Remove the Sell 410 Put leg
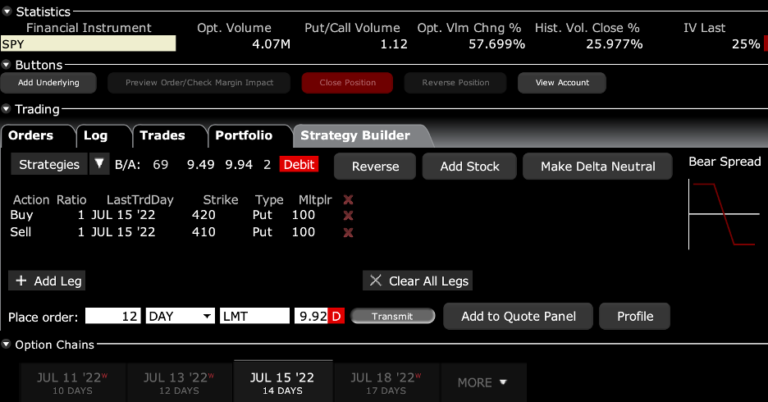 click(348, 233)
